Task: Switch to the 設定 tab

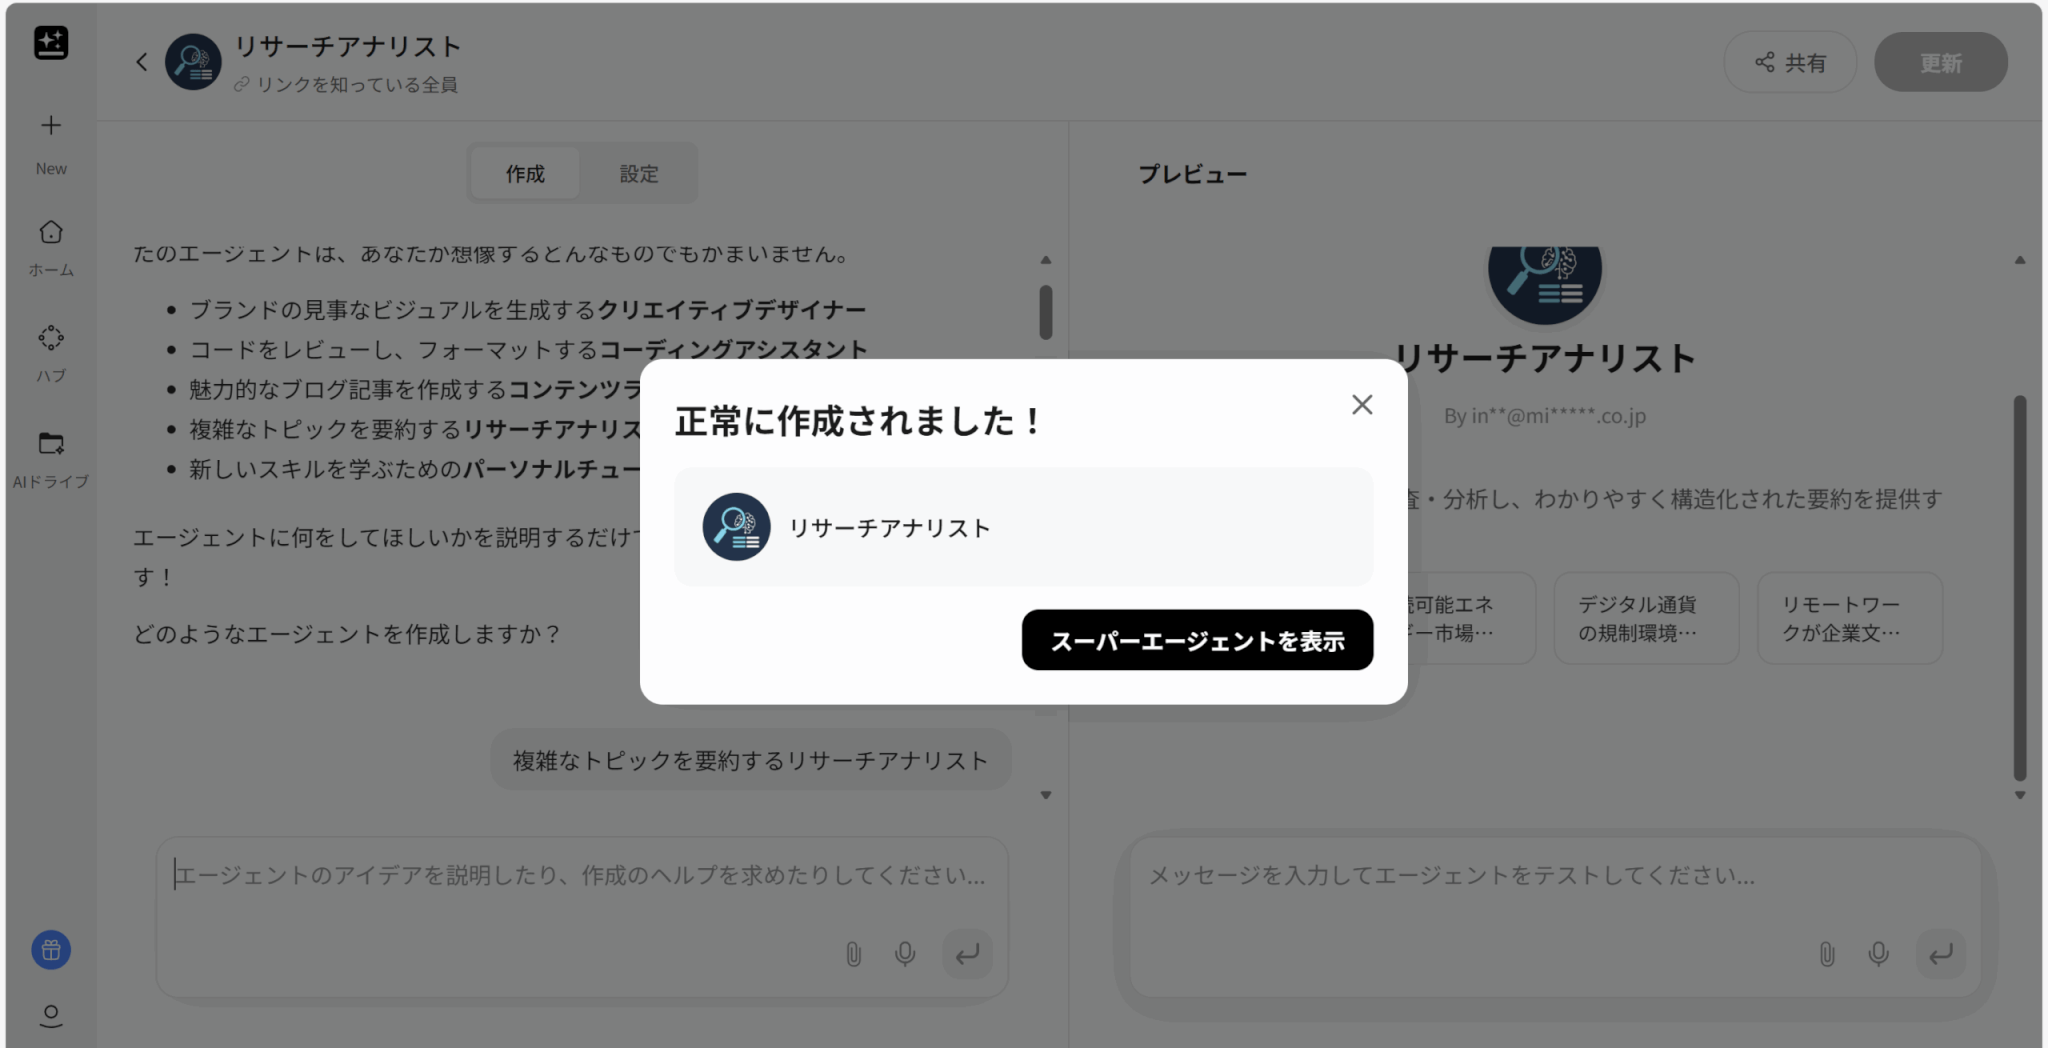Action: [639, 174]
